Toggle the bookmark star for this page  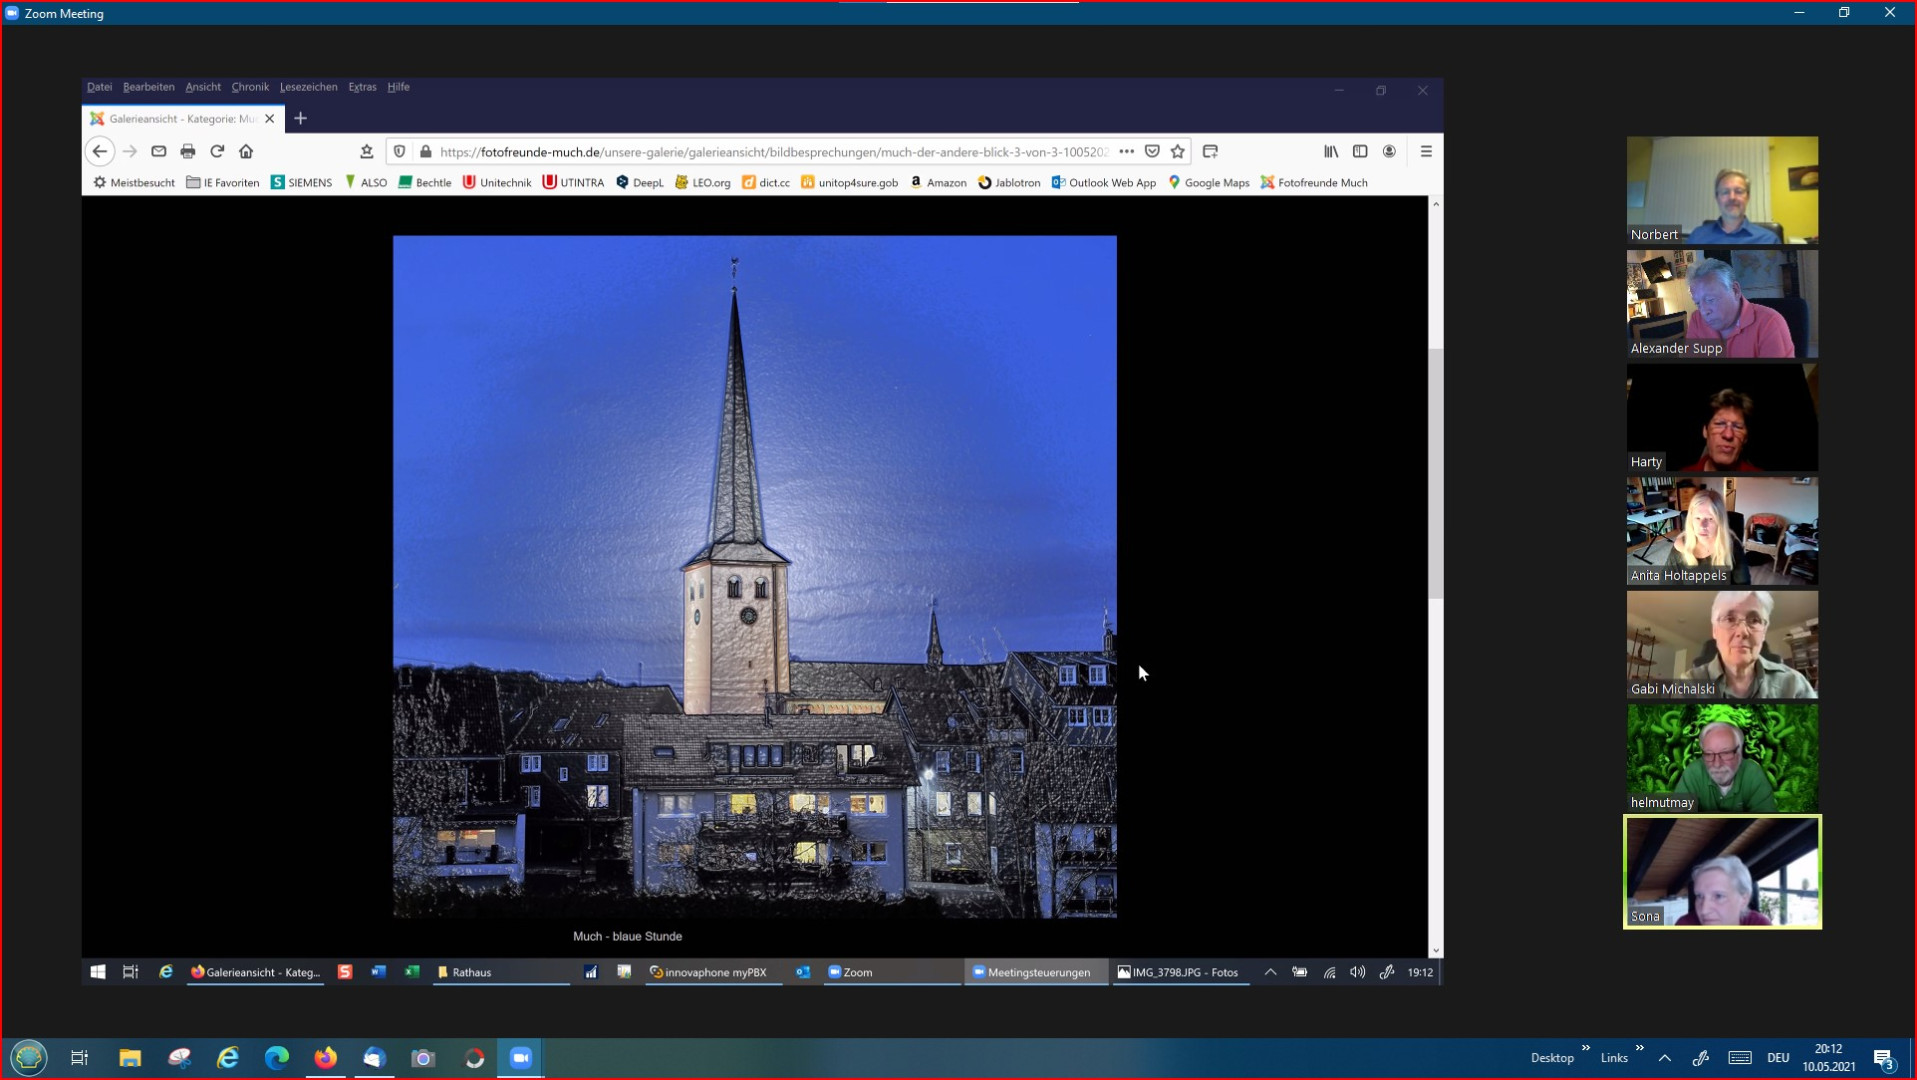pyautogui.click(x=1178, y=151)
